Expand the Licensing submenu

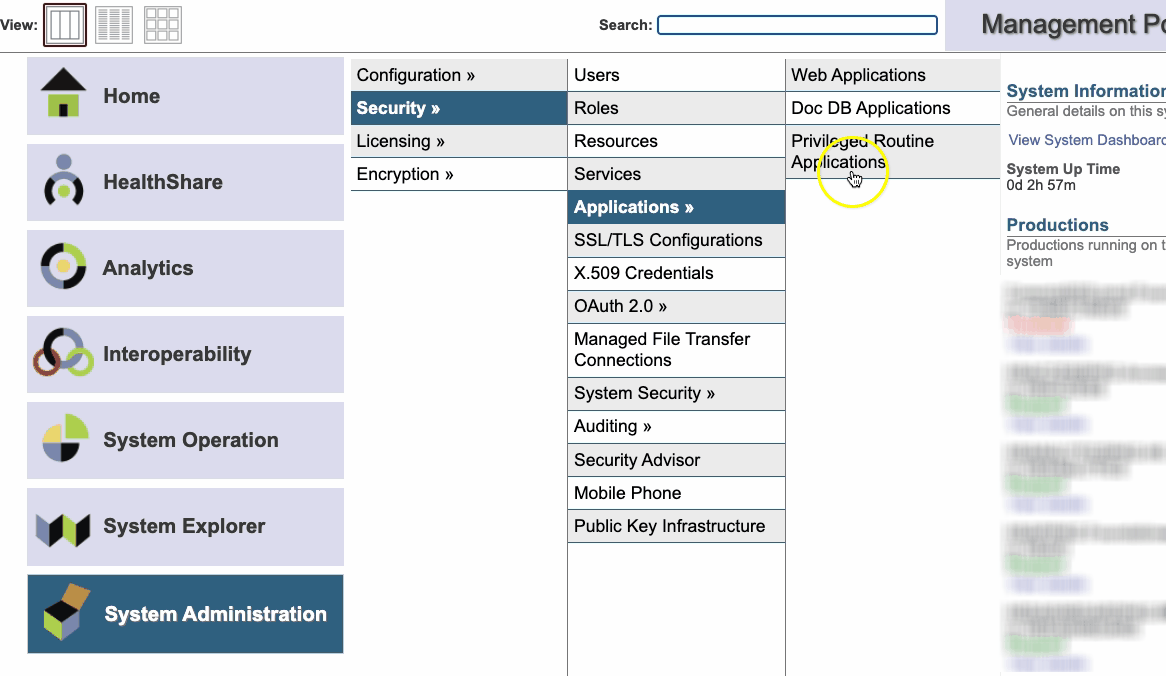point(459,141)
